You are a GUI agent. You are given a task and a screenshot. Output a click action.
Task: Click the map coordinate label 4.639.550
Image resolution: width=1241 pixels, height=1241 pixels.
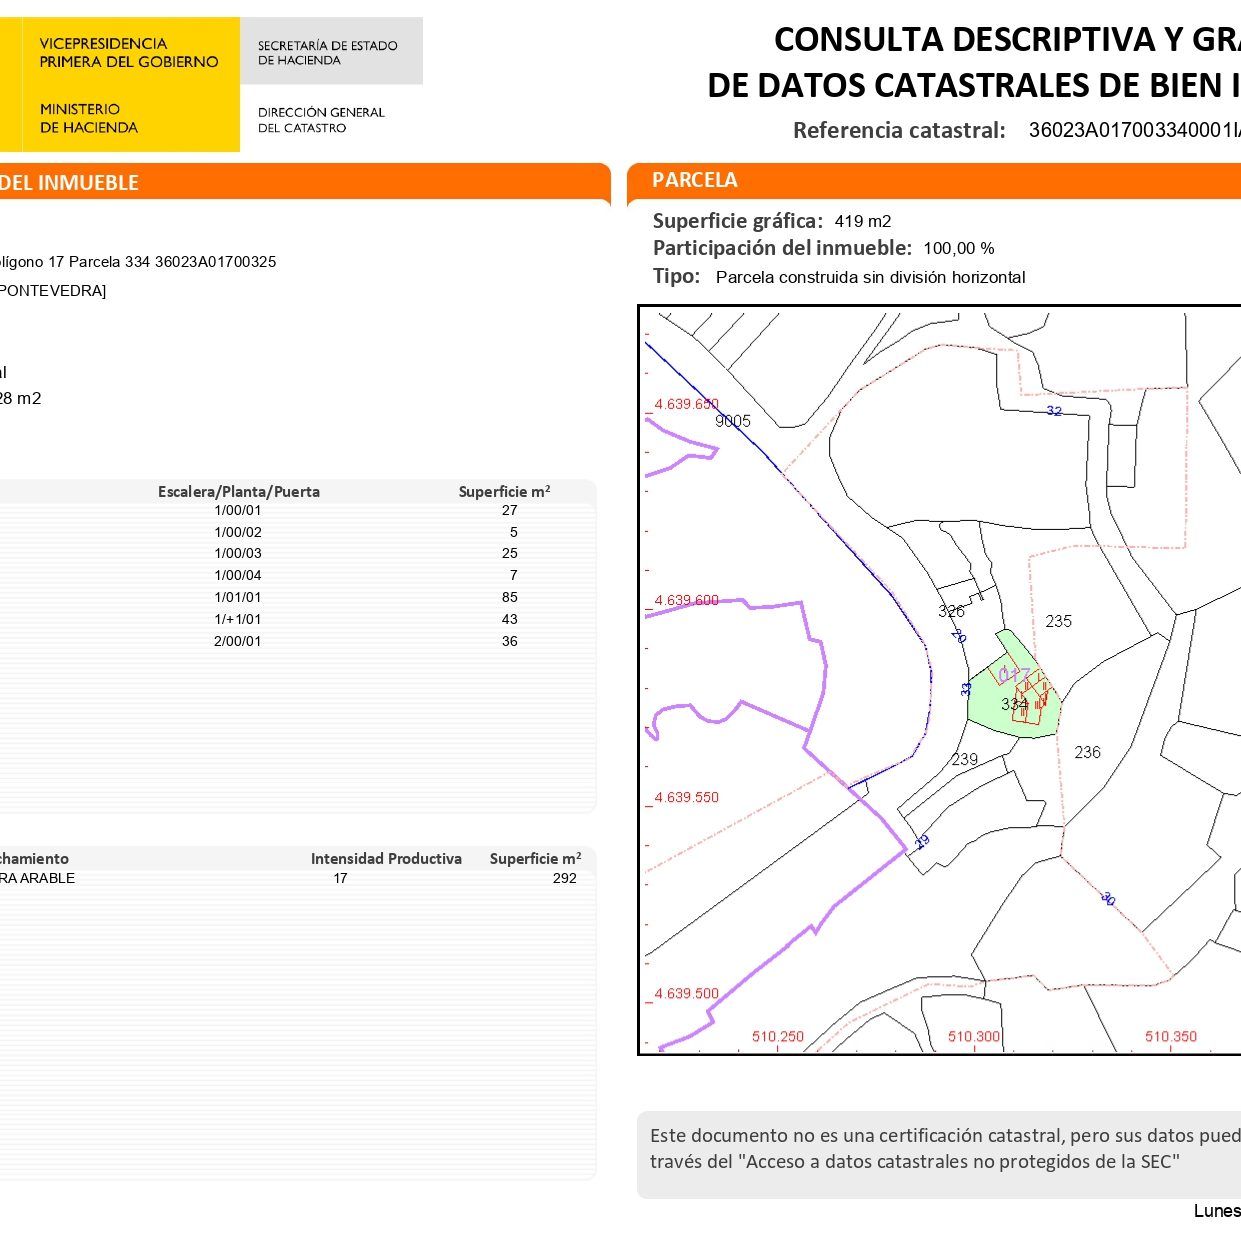687,797
